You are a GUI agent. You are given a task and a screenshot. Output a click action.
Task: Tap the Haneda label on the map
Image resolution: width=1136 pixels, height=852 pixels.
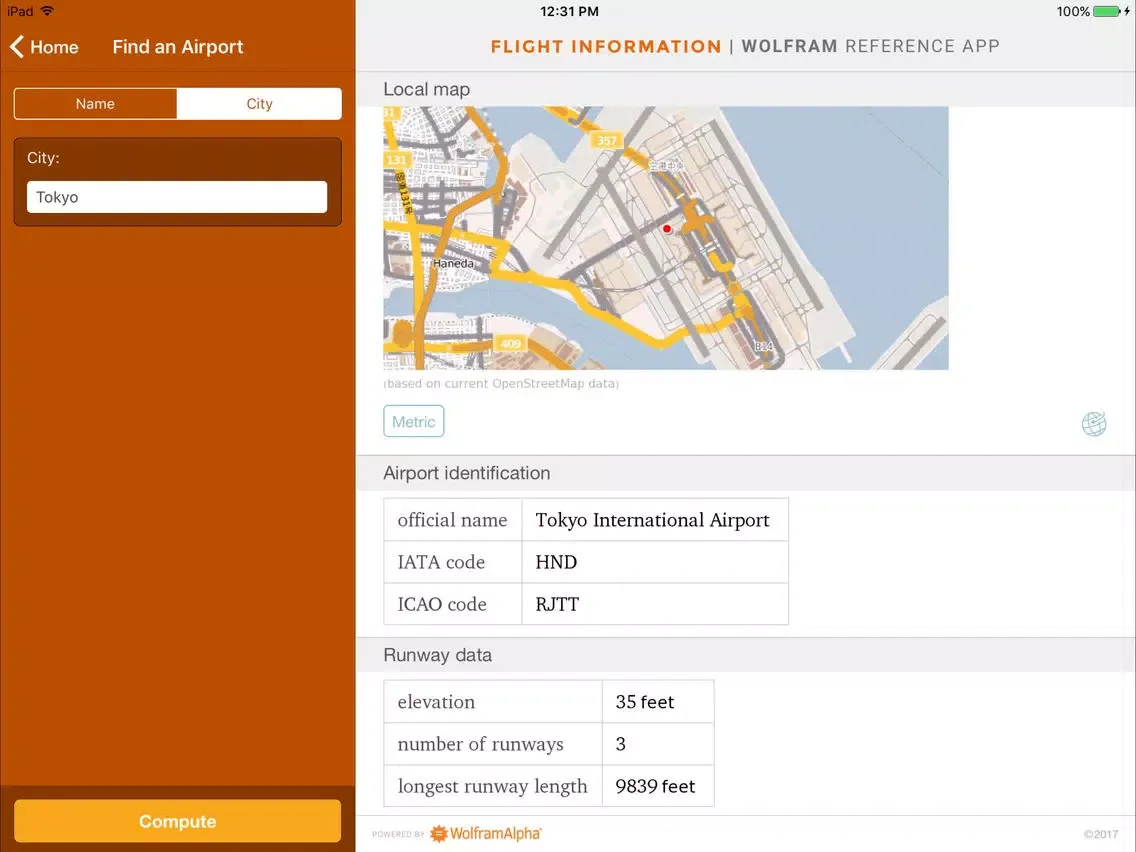click(x=454, y=264)
